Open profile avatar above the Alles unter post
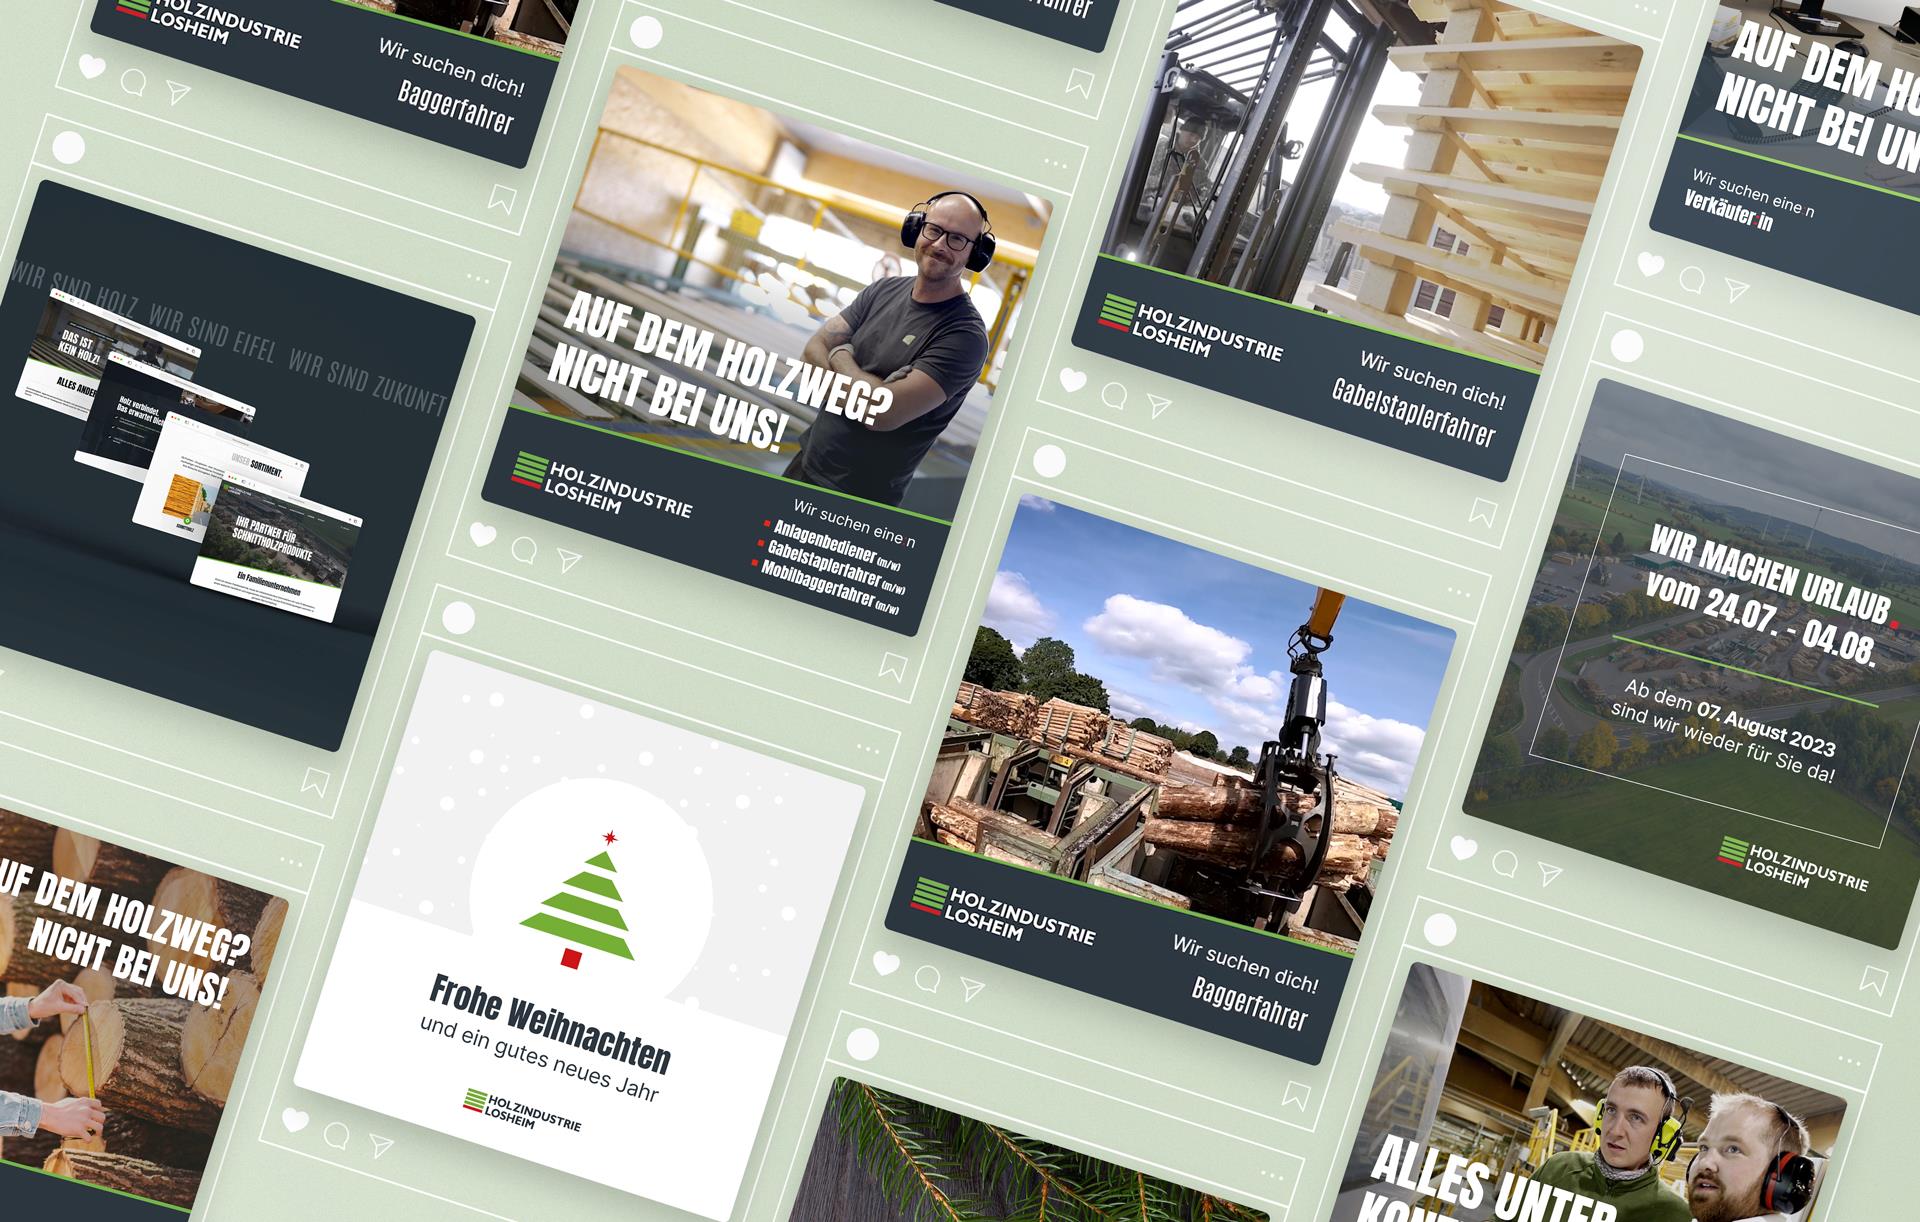This screenshot has width=1920, height=1222. point(1438,931)
